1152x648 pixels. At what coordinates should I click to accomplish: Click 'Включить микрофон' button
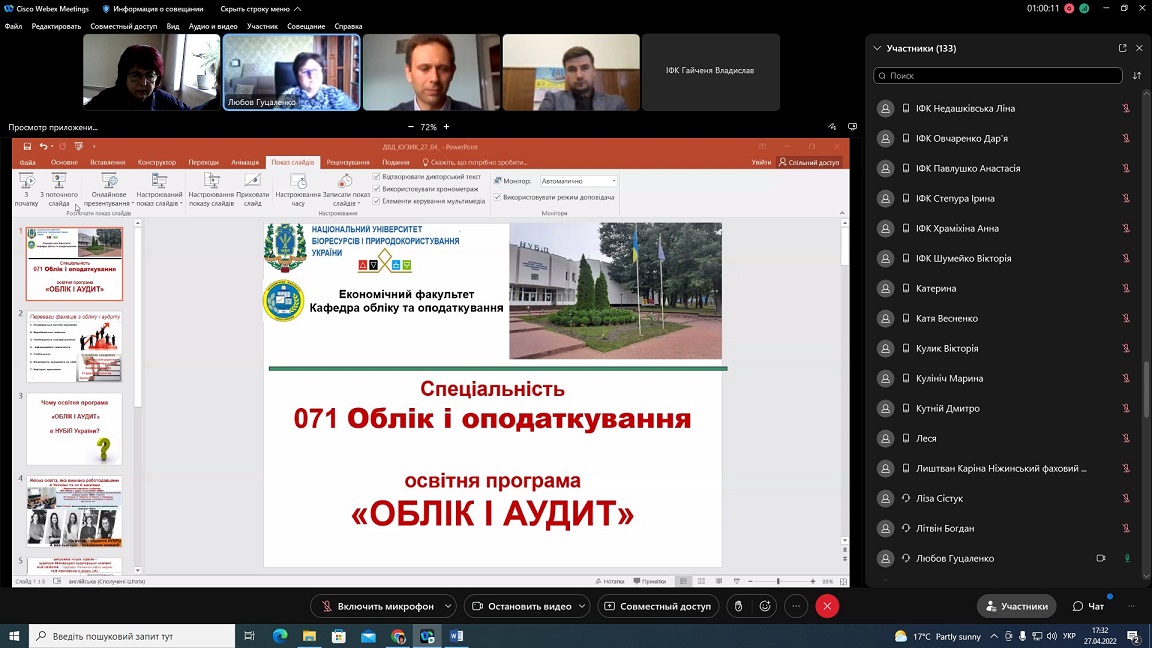tap(376, 606)
